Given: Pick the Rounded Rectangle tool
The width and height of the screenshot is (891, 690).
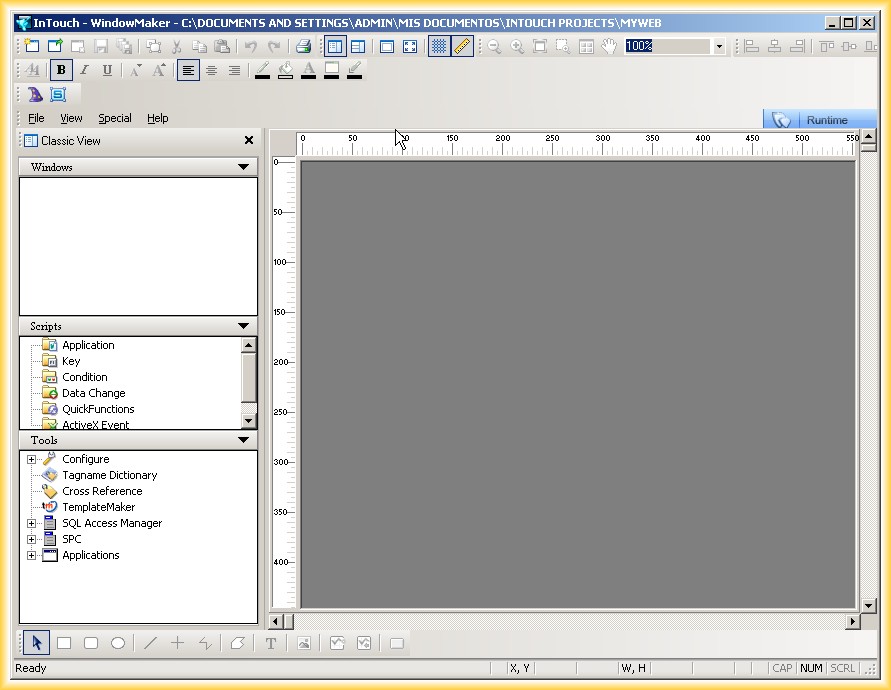Looking at the screenshot, I should click(x=91, y=643).
